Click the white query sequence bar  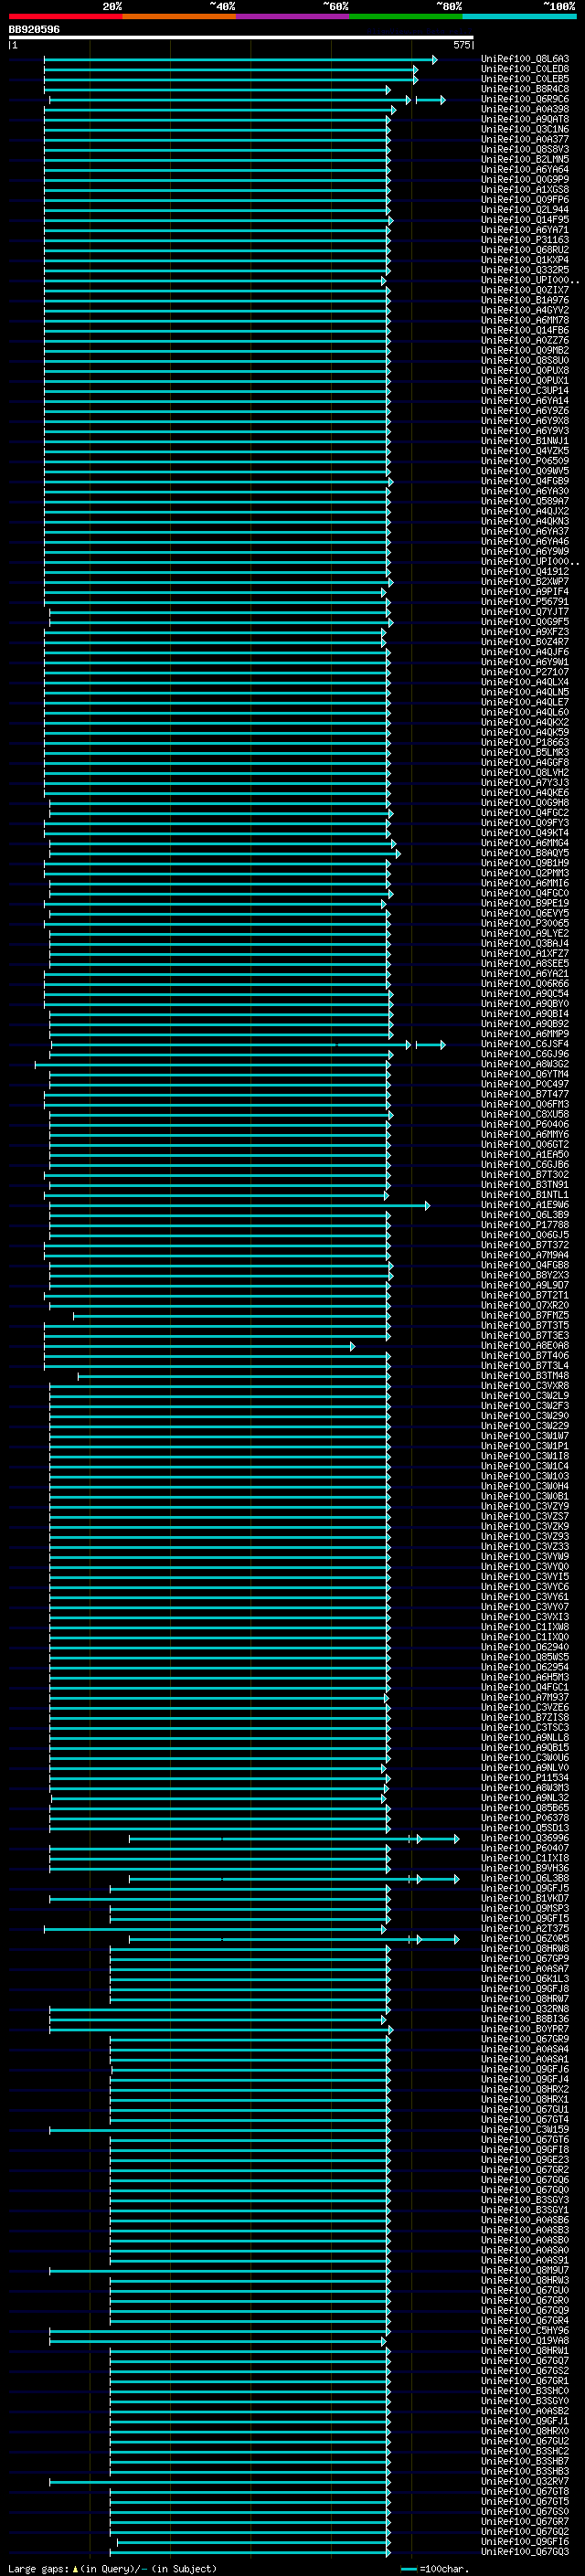pos(241,38)
